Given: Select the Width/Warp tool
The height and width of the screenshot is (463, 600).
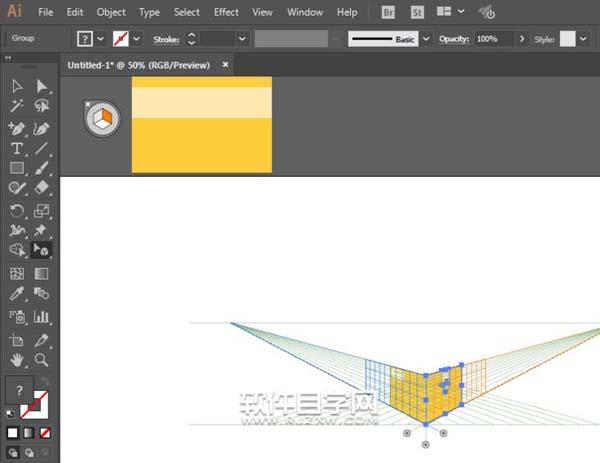Looking at the screenshot, I should pyautogui.click(x=17, y=230).
